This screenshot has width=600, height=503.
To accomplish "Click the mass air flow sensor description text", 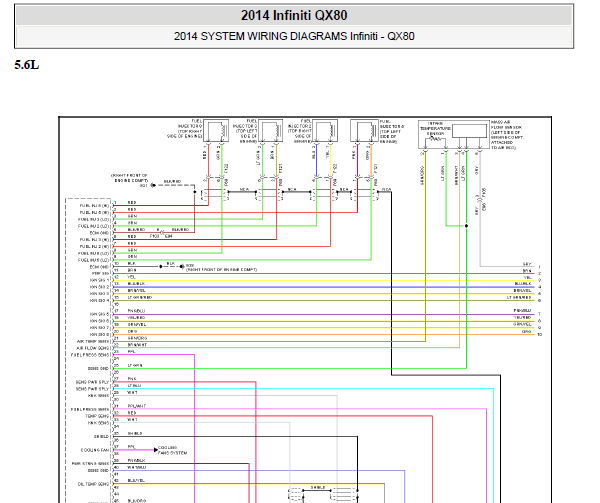I will click(507, 135).
